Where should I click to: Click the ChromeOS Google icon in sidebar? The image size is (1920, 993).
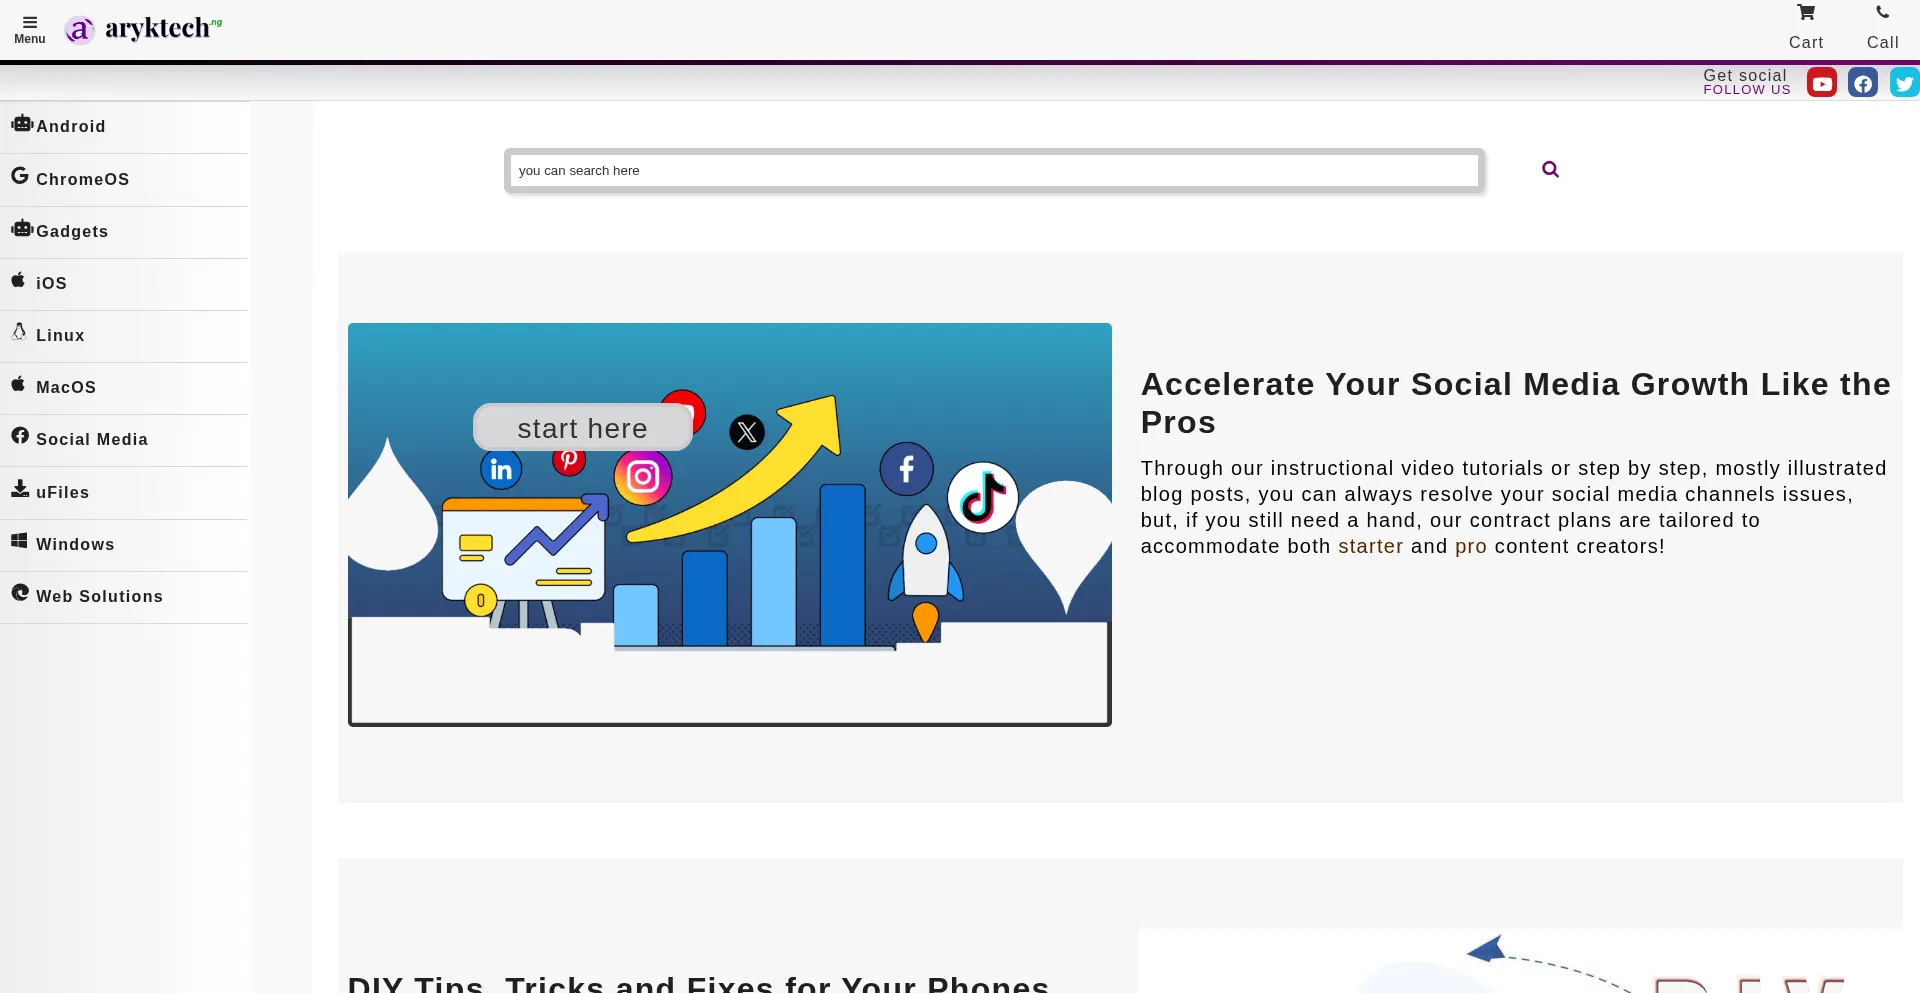pyautogui.click(x=20, y=176)
